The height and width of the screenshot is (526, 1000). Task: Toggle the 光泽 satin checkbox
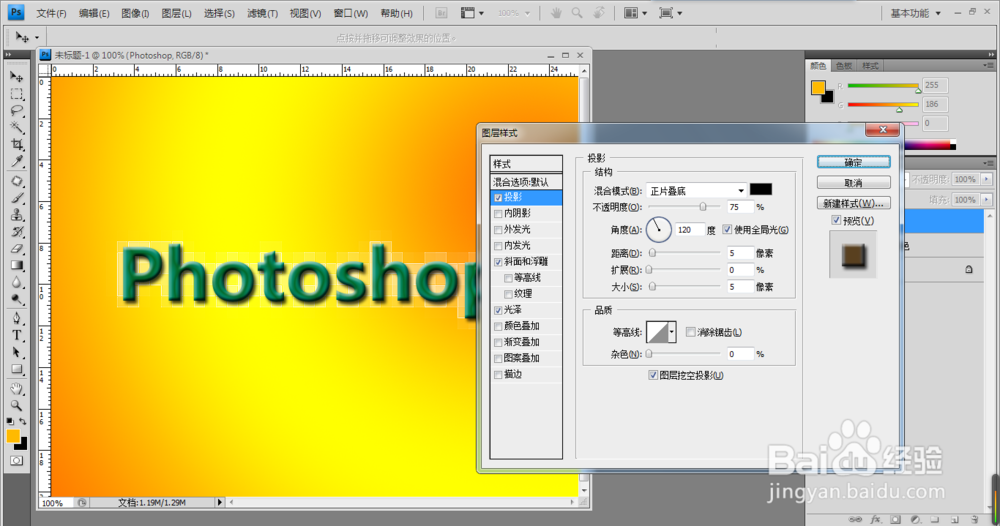[x=498, y=310]
